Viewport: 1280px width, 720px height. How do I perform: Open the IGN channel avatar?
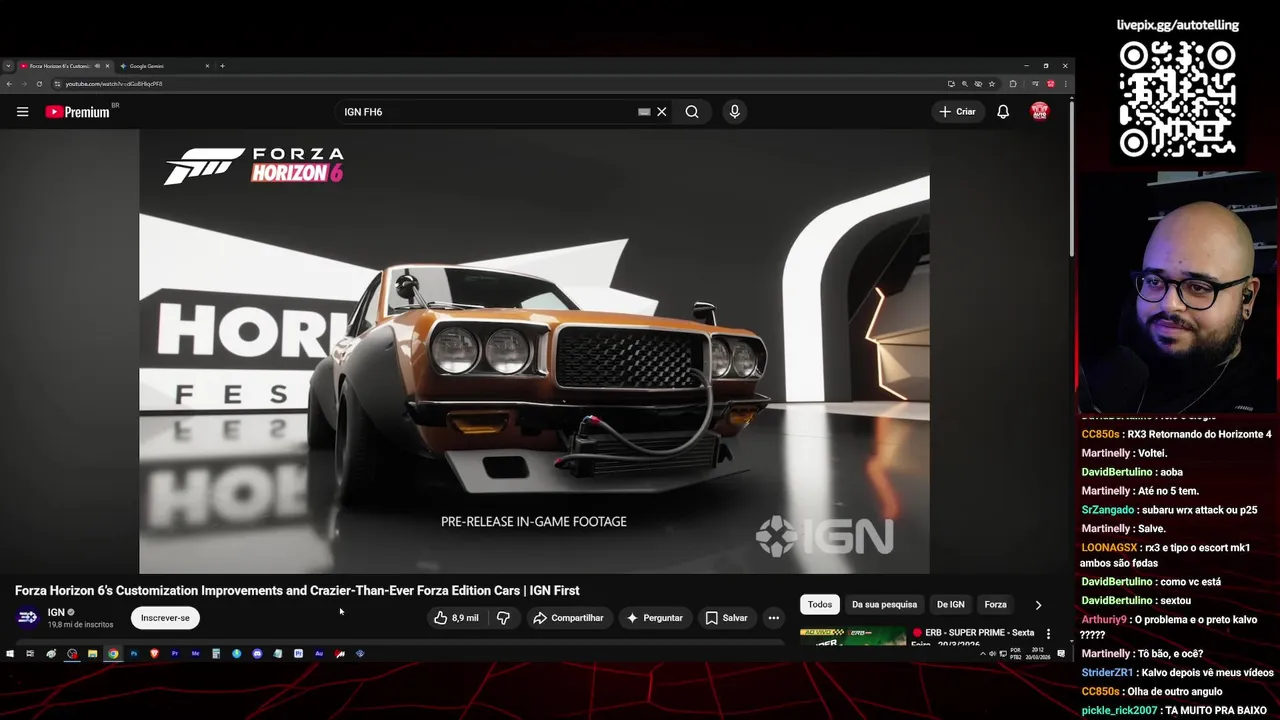[28, 618]
